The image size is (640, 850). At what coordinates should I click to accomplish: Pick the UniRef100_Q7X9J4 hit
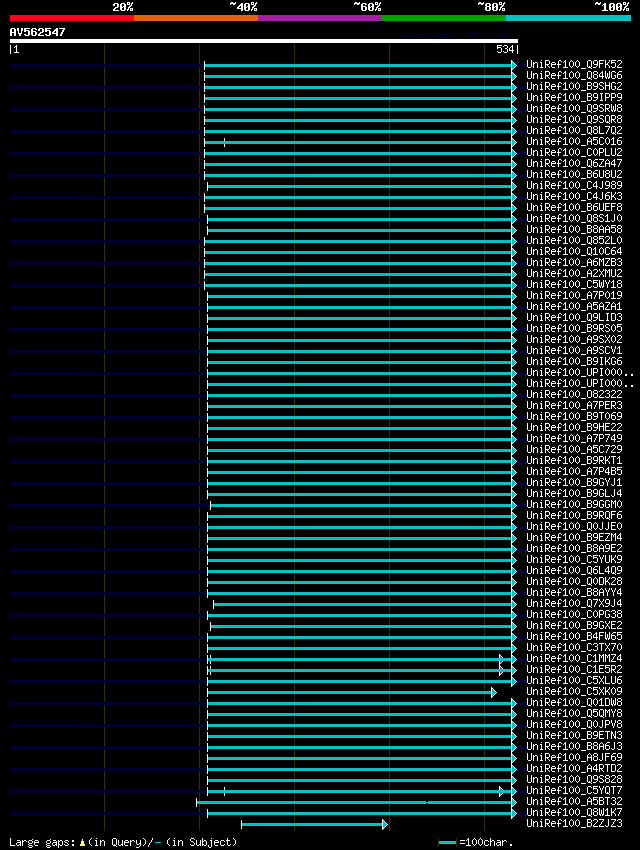(x=574, y=603)
